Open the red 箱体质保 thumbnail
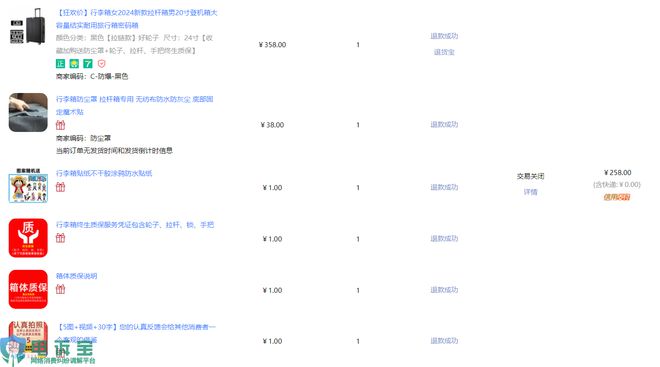This screenshot has width=660, height=367. point(28,289)
